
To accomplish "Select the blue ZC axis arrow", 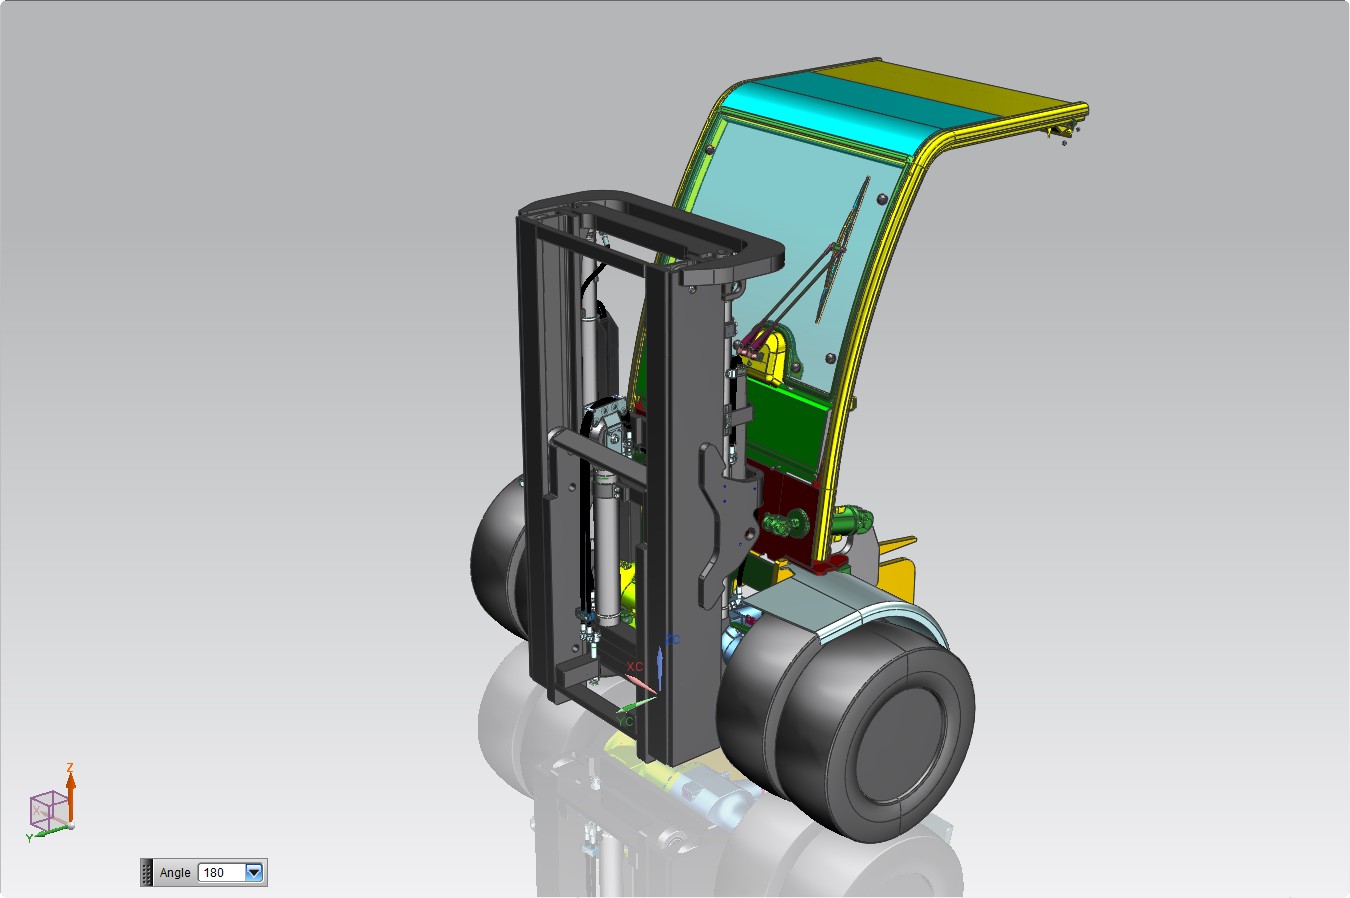I will coord(660,667).
